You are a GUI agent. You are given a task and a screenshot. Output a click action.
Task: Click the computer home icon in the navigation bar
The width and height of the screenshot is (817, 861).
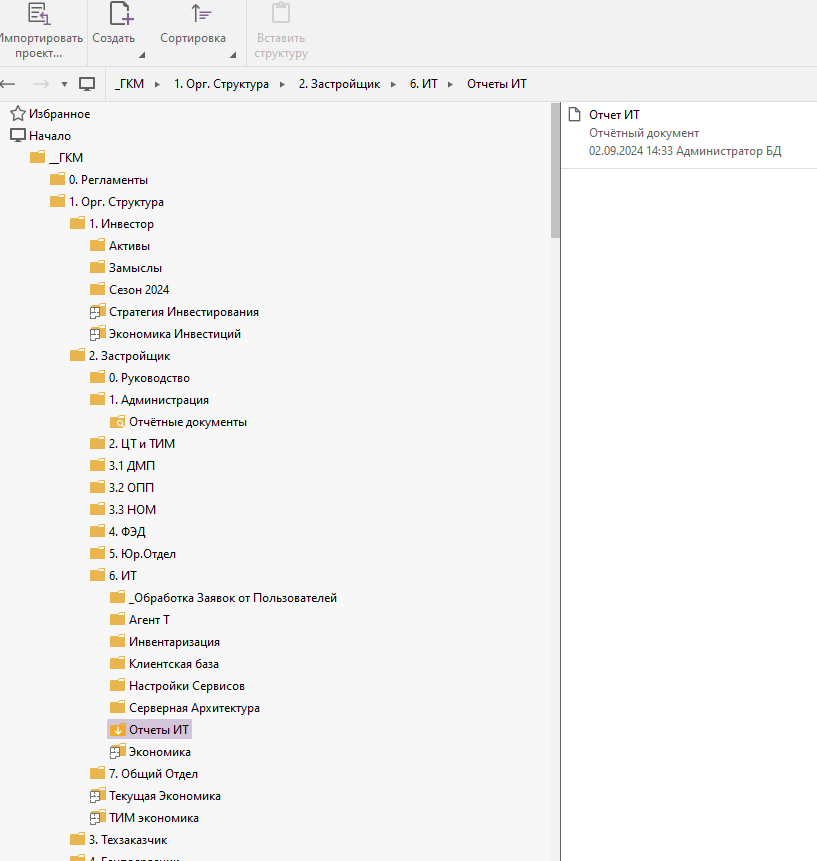click(x=87, y=84)
